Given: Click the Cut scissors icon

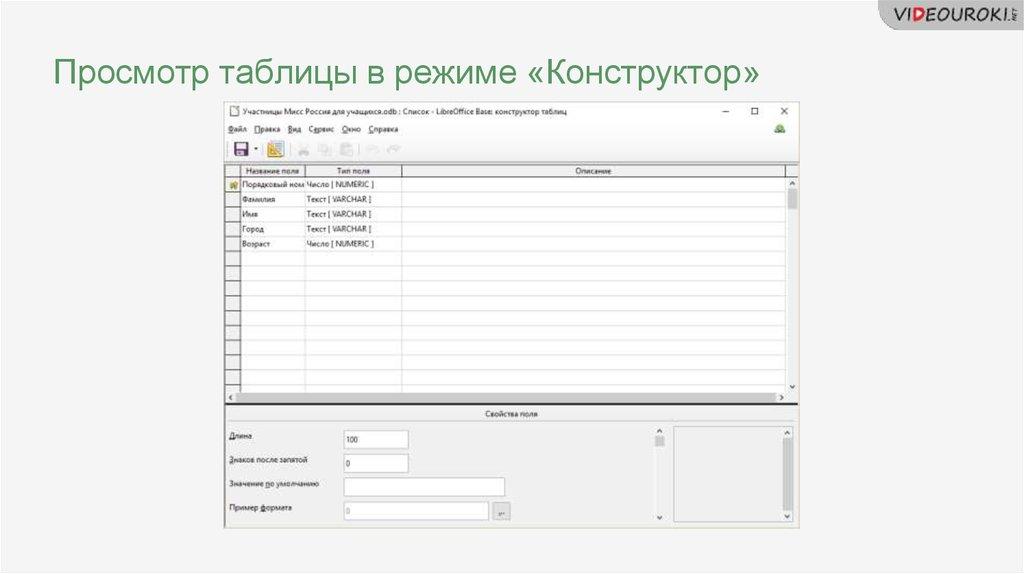Looking at the screenshot, I should click(303, 149).
